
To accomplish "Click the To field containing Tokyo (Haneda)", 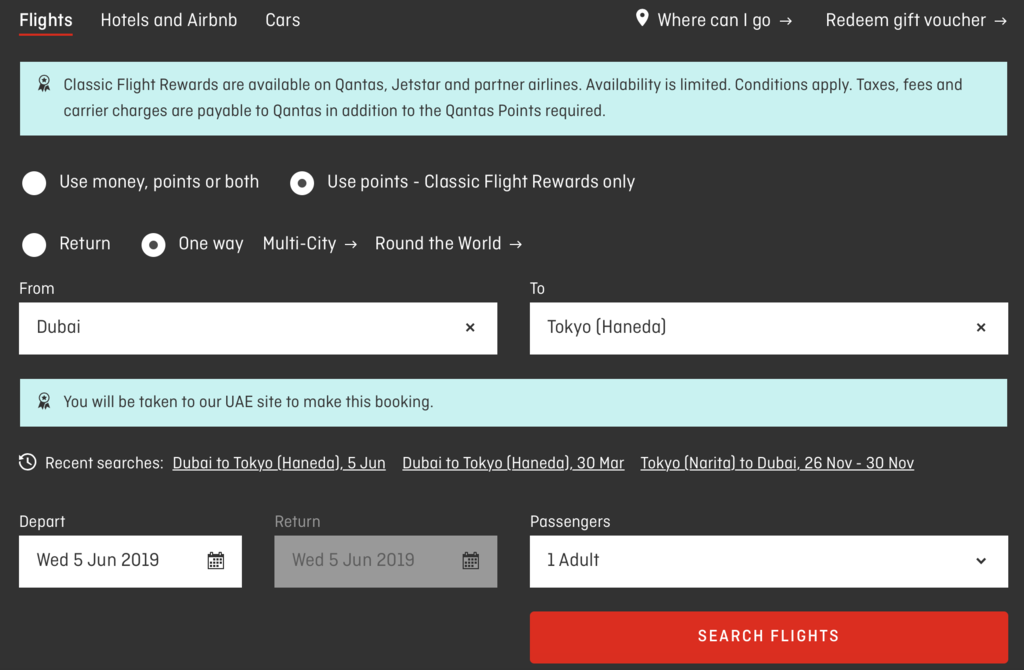I will click(x=769, y=328).
